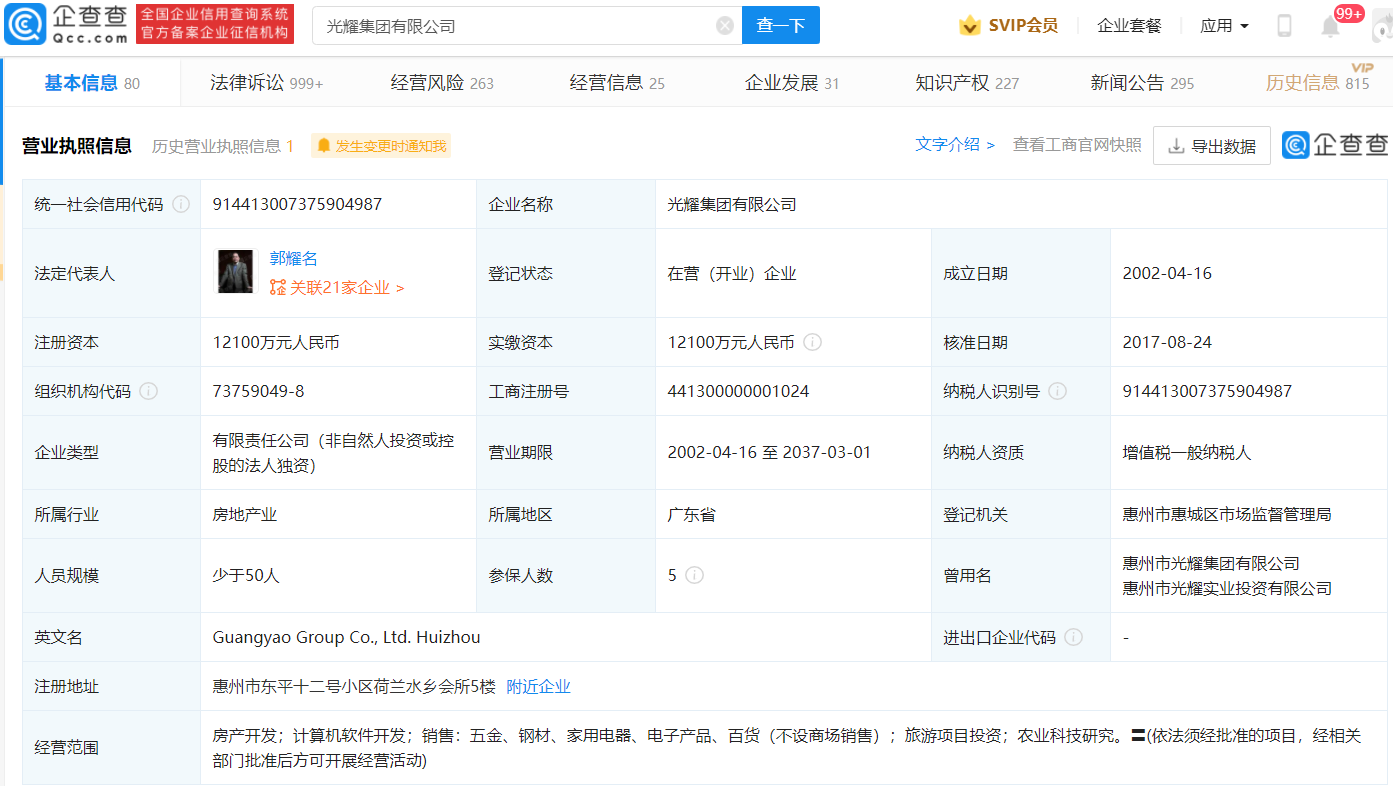Switch to 知识产权 tab
1393x786 pixels.
click(x=967, y=83)
